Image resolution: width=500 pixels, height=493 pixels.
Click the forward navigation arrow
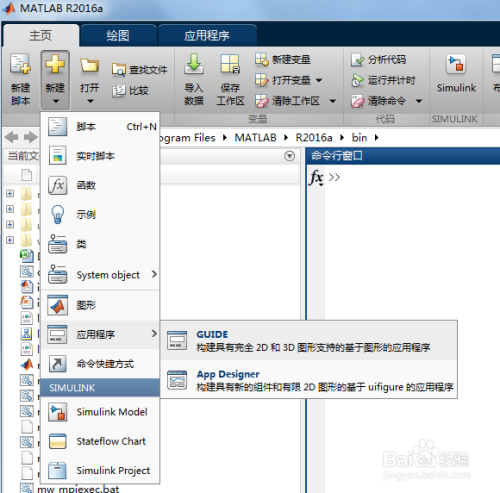[31, 137]
